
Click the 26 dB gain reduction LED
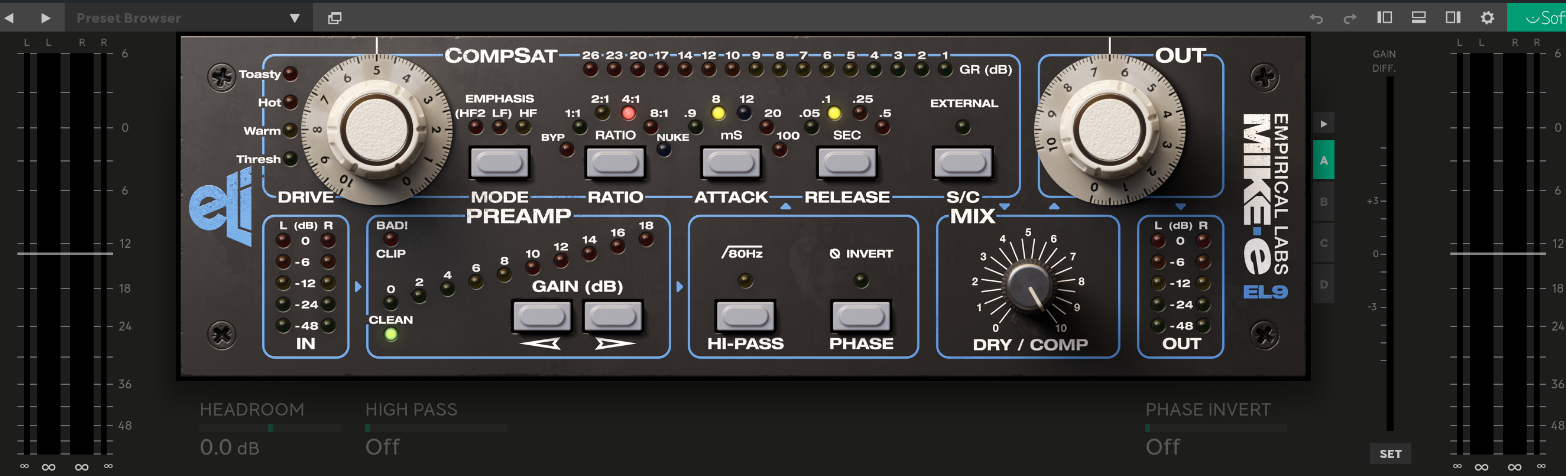pyautogui.click(x=590, y=69)
